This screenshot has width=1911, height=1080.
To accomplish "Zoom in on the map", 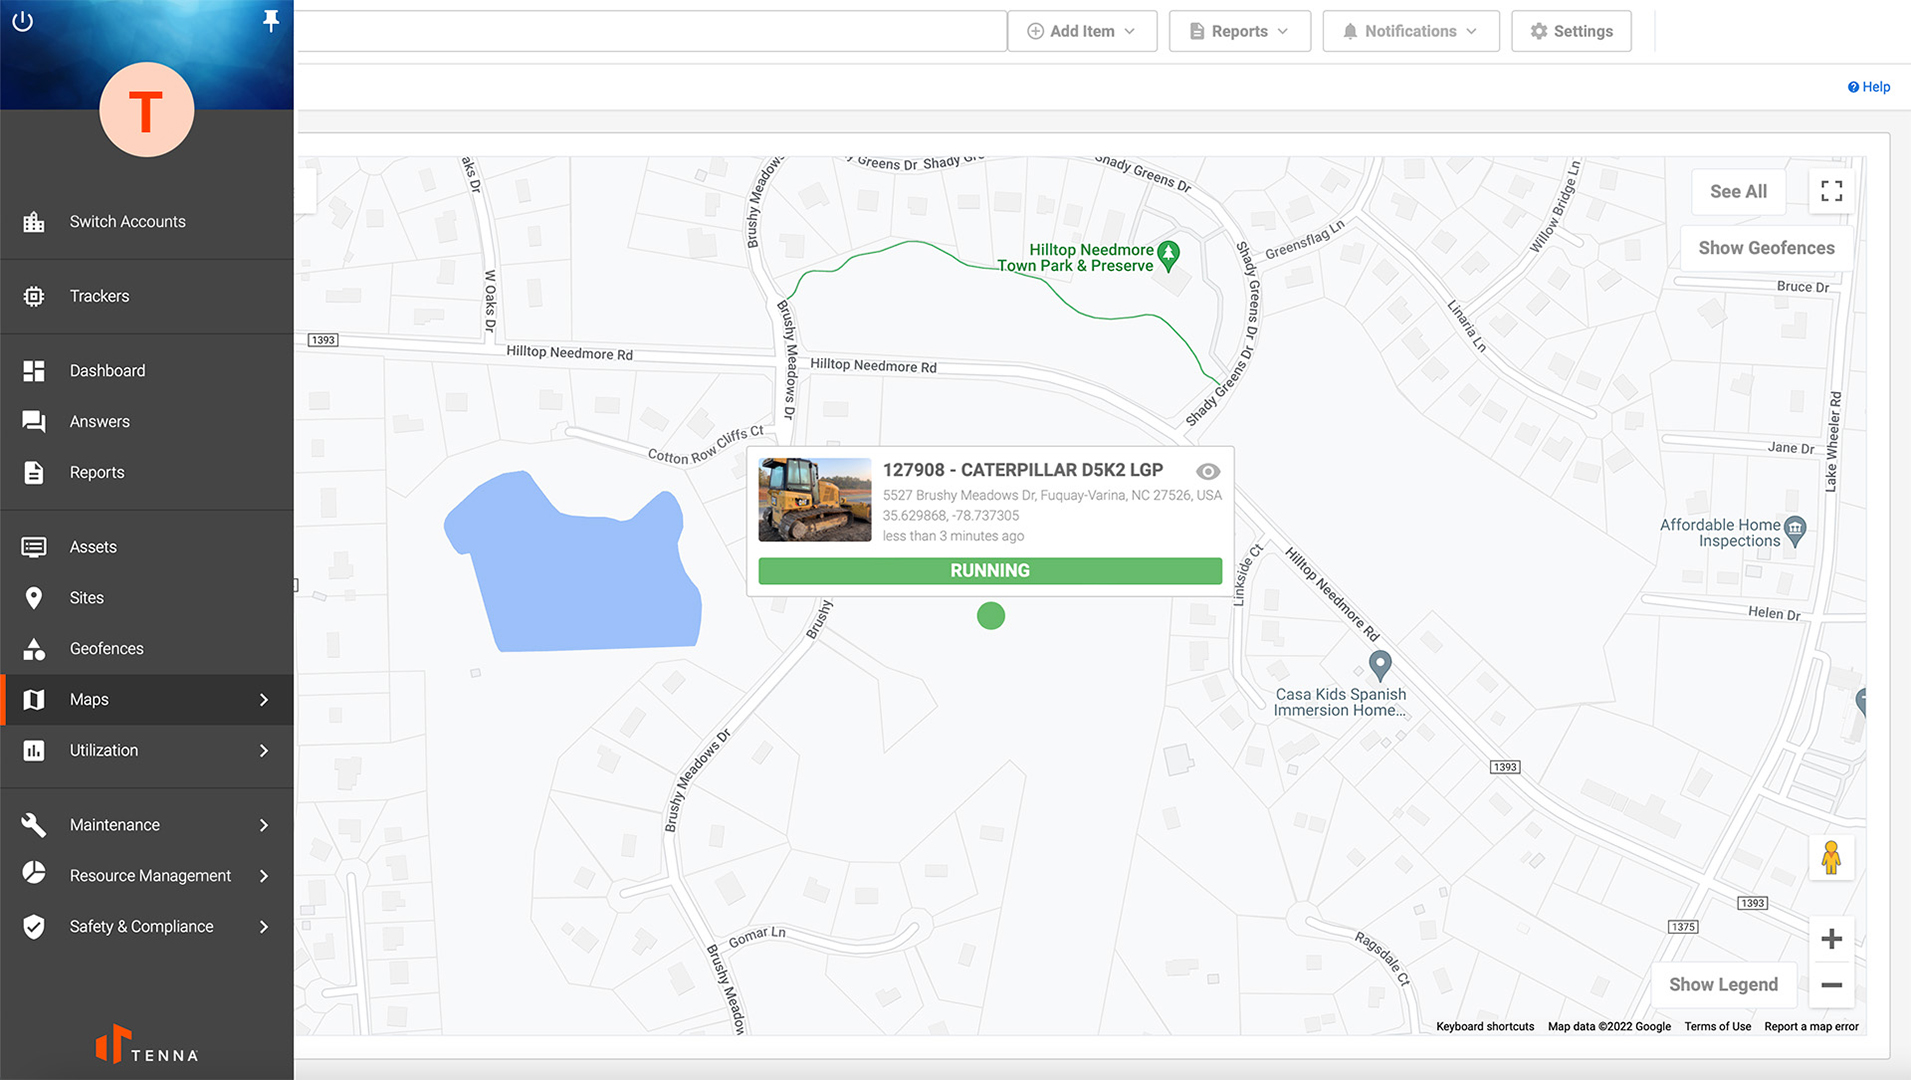I will [x=1831, y=939].
